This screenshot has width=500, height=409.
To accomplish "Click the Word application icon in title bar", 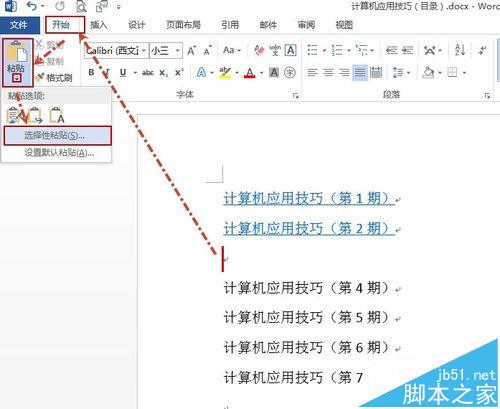I will (x=10, y=6).
